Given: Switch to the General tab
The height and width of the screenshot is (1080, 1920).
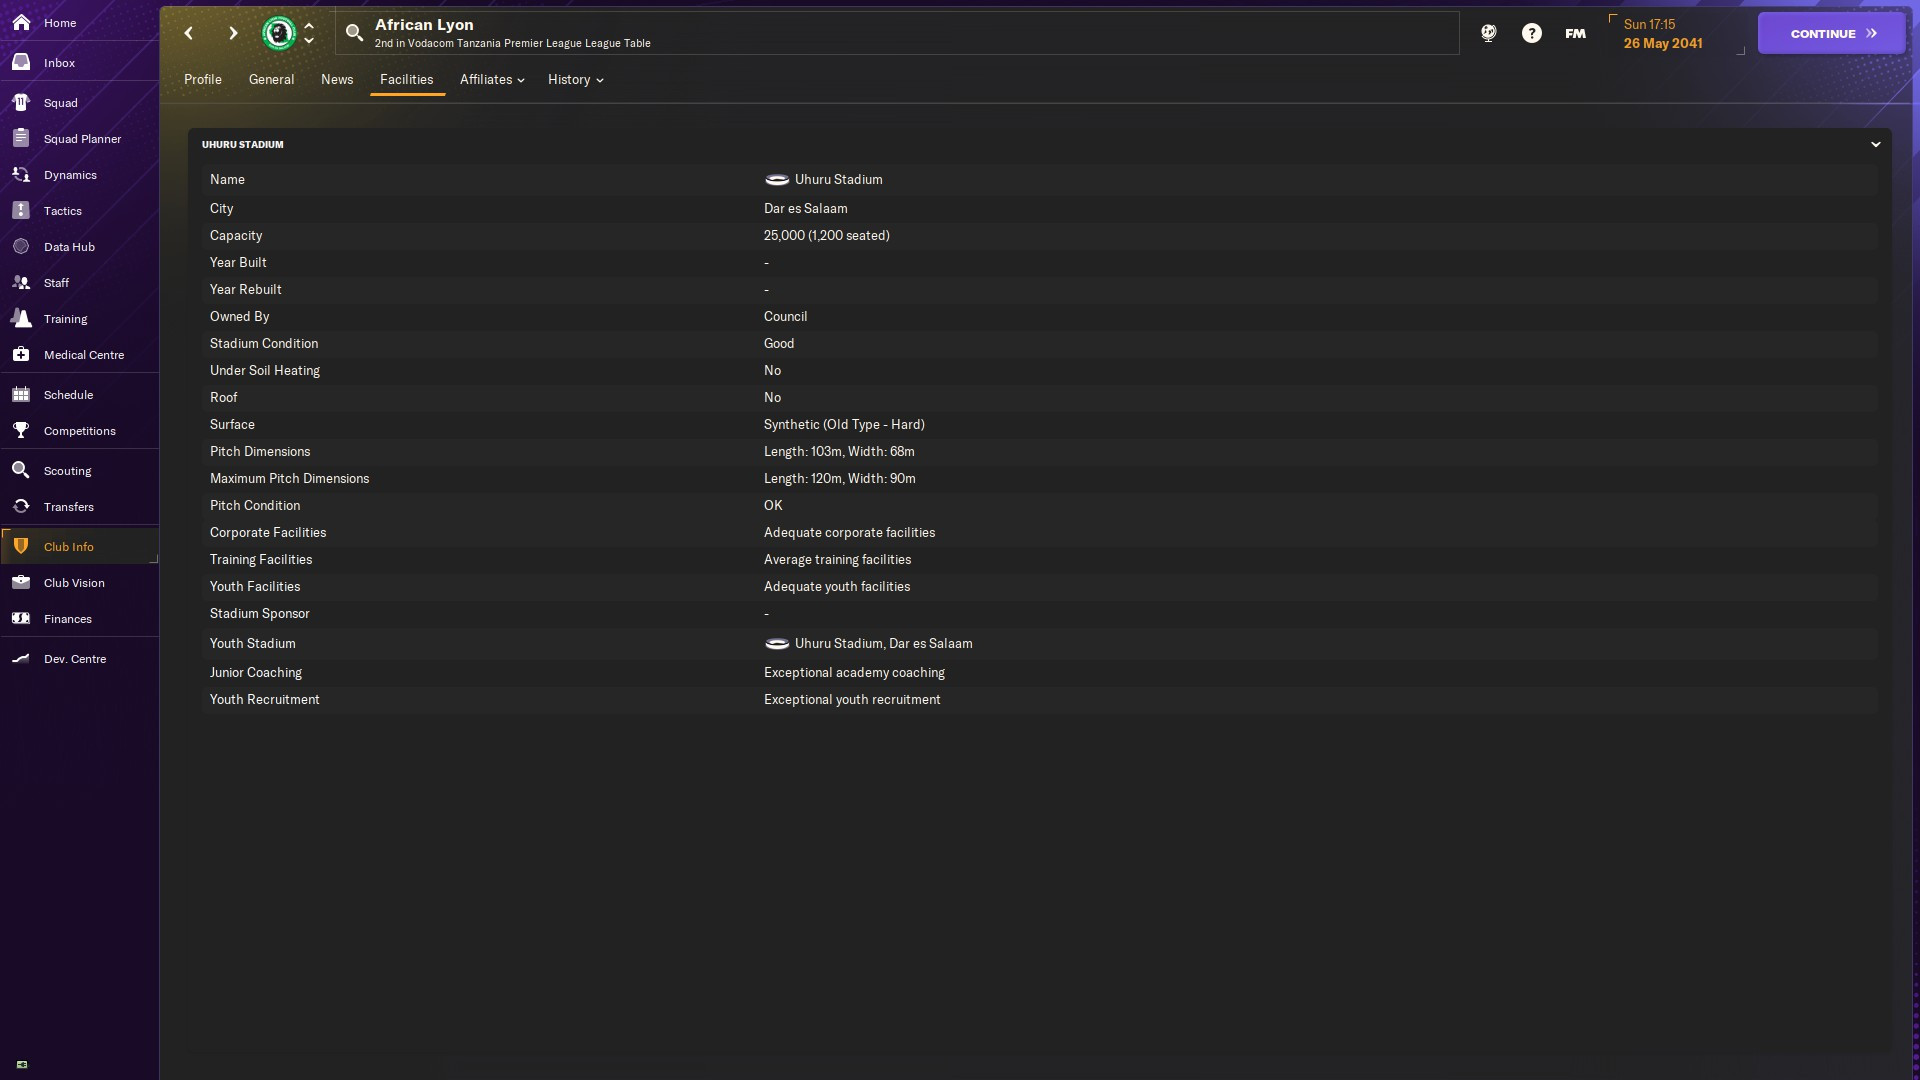Looking at the screenshot, I should pyautogui.click(x=271, y=80).
